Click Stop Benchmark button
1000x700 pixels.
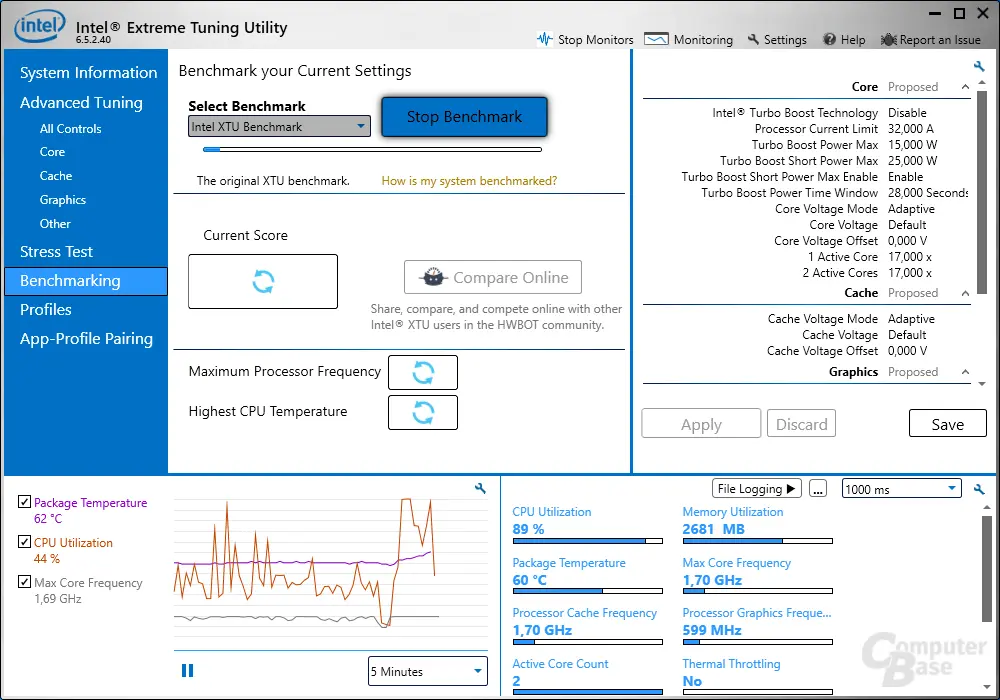(x=464, y=117)
